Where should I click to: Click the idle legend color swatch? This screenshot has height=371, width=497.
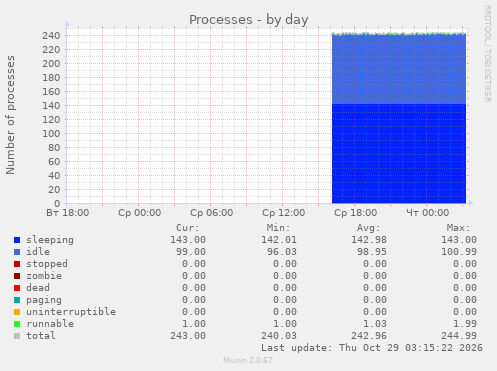click(17, 252)
